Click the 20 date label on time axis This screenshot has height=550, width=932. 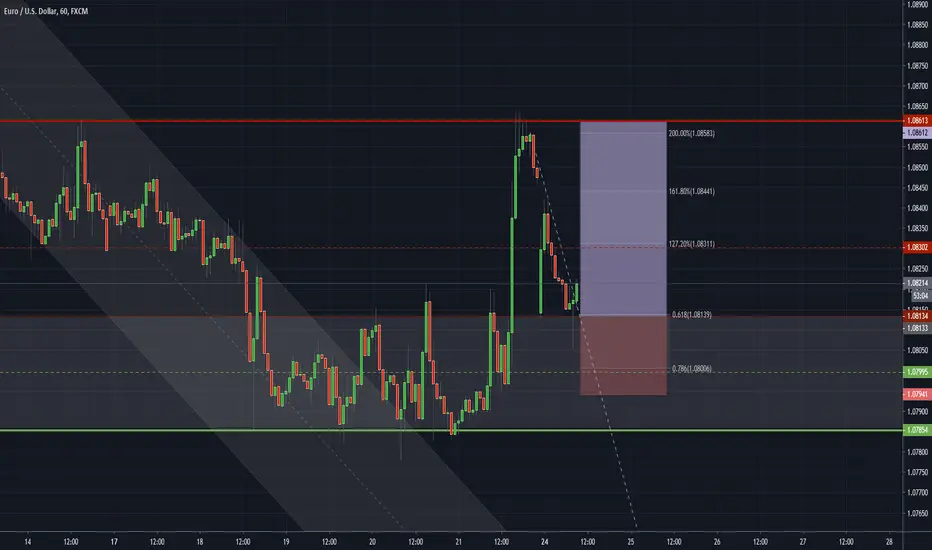(372, 542)
